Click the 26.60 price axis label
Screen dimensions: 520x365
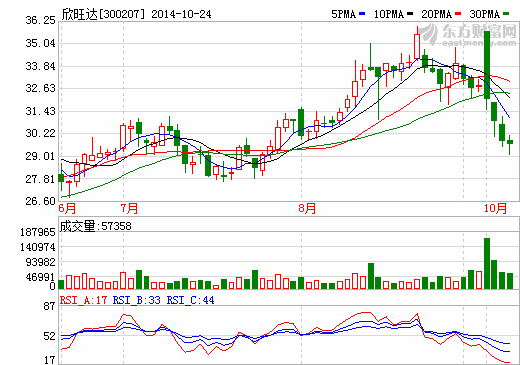pos(41,201)
